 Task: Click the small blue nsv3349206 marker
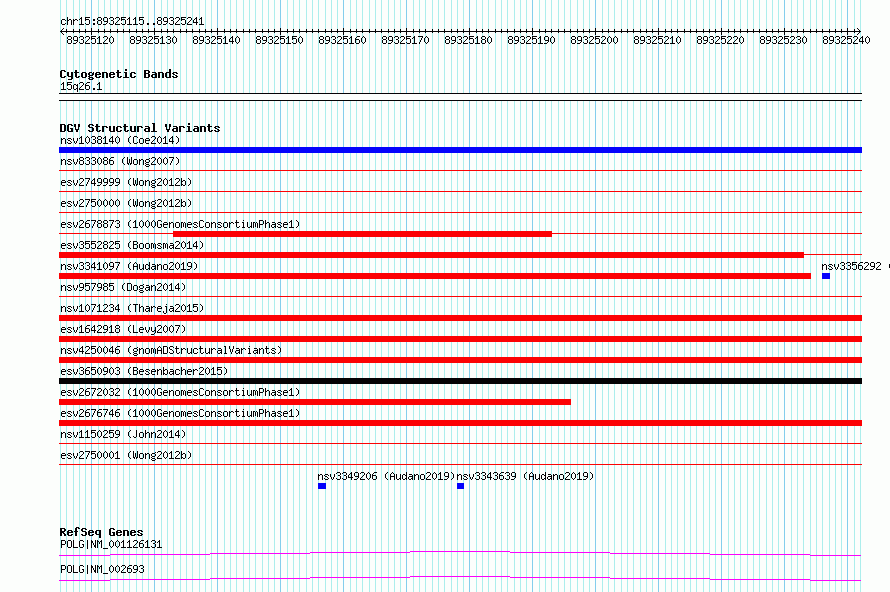[x=322, y=486]
